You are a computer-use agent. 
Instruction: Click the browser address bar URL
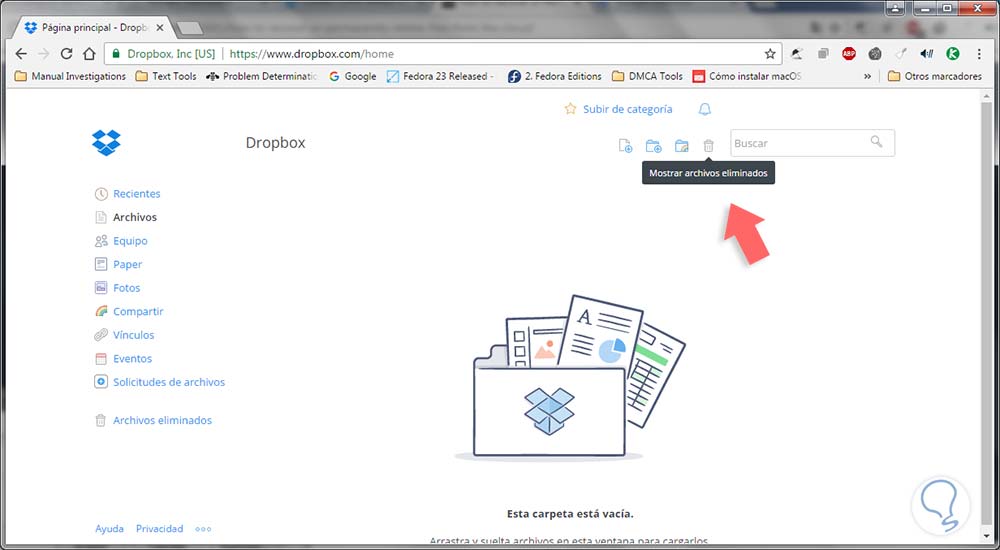[x=311, y=54]
